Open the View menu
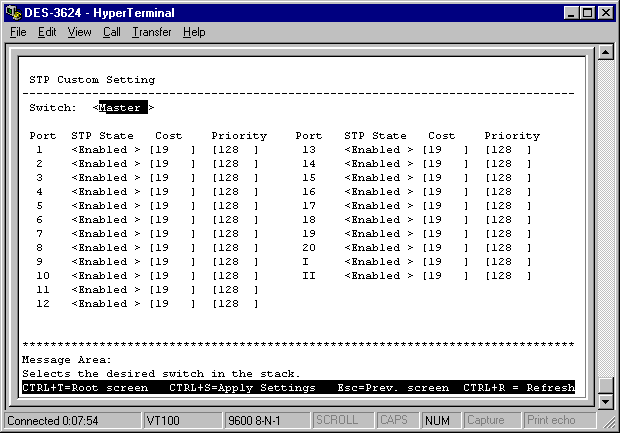 [79, 32]
